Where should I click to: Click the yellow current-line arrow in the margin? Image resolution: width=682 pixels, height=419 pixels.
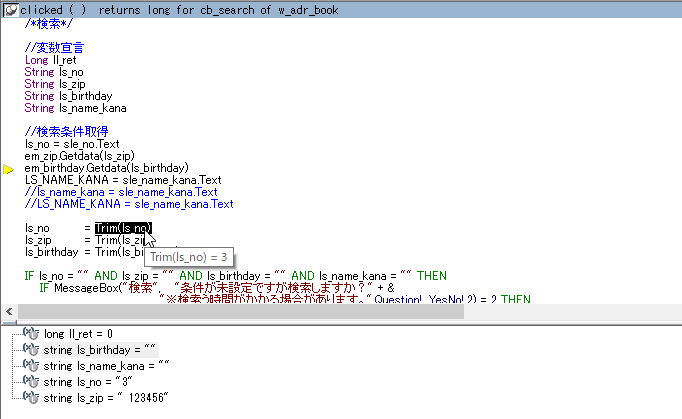click(x=9, y=170)
